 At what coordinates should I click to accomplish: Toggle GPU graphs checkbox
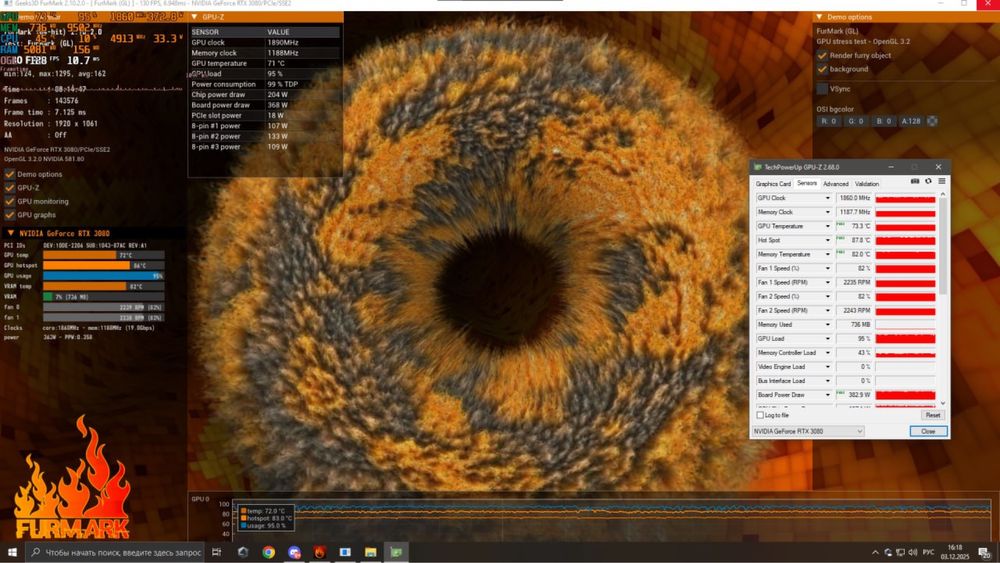[10, 215]
